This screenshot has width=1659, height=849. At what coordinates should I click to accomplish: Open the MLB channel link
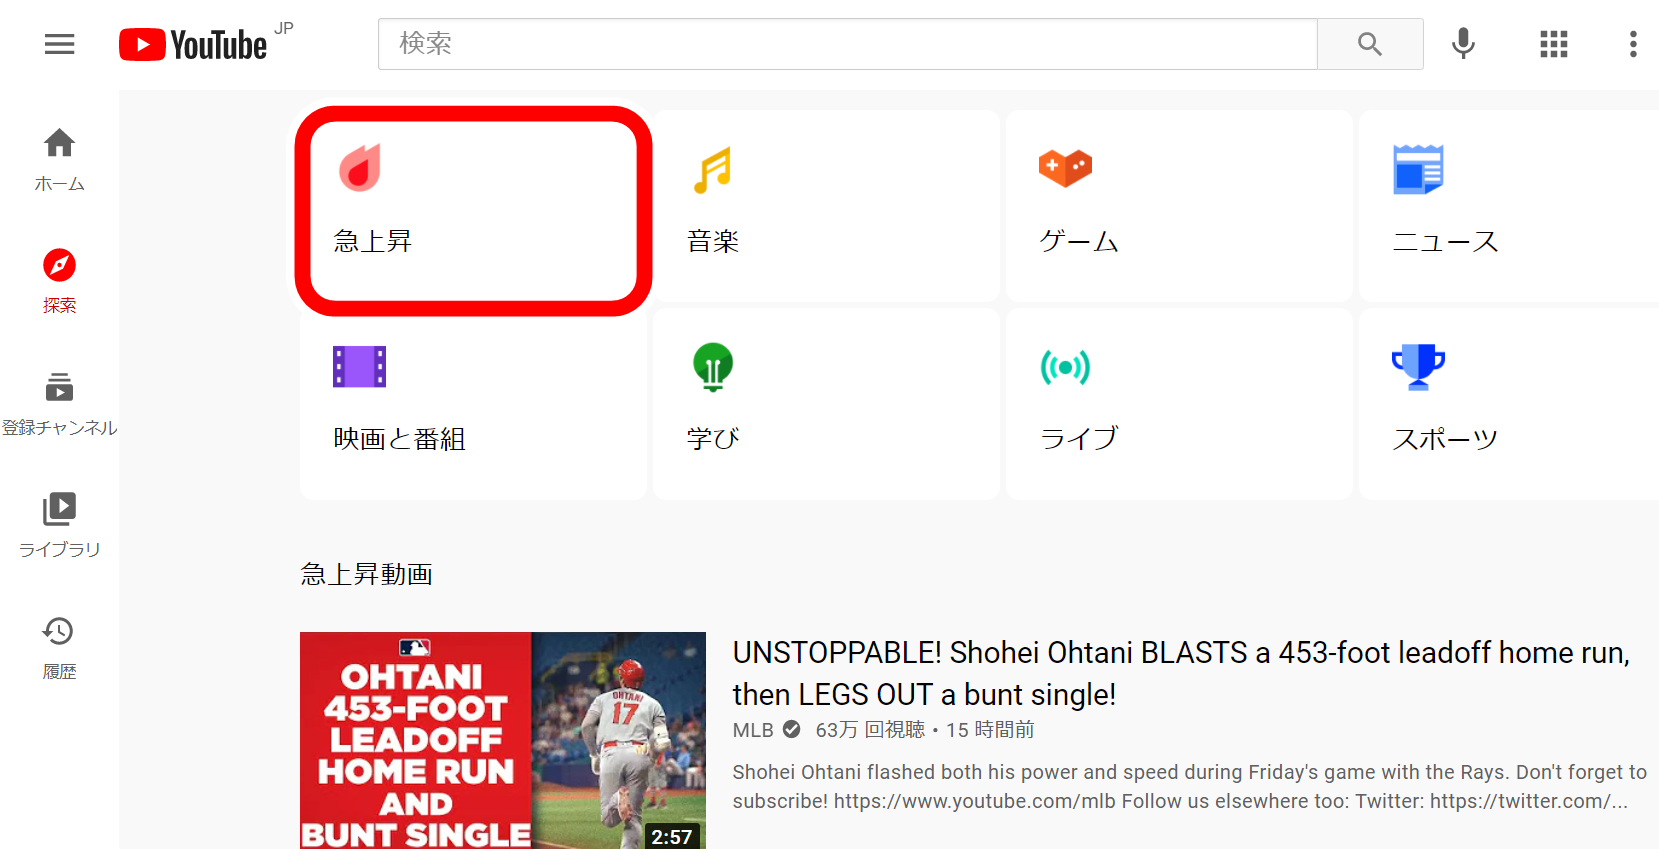(753, 730)
